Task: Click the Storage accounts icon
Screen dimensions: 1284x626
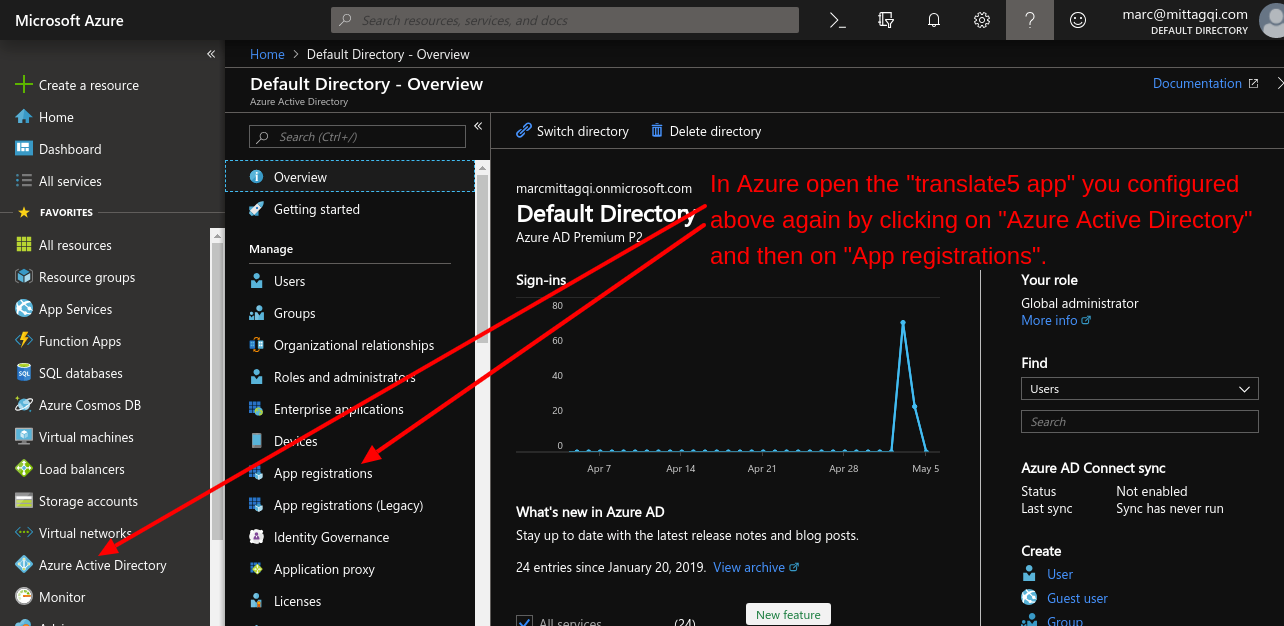Action: (x=24, y=501)
